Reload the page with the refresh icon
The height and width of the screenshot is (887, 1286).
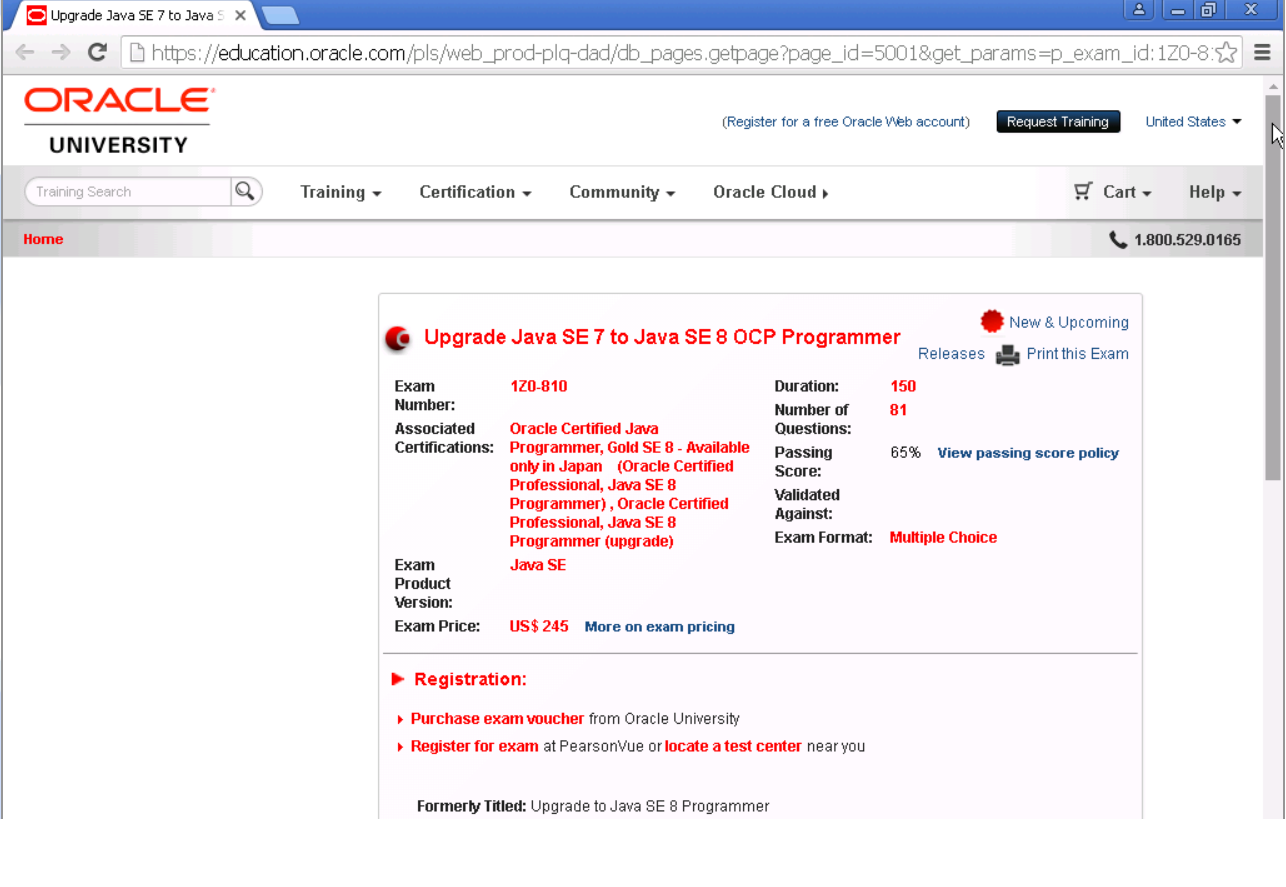[x=97, y=53]
